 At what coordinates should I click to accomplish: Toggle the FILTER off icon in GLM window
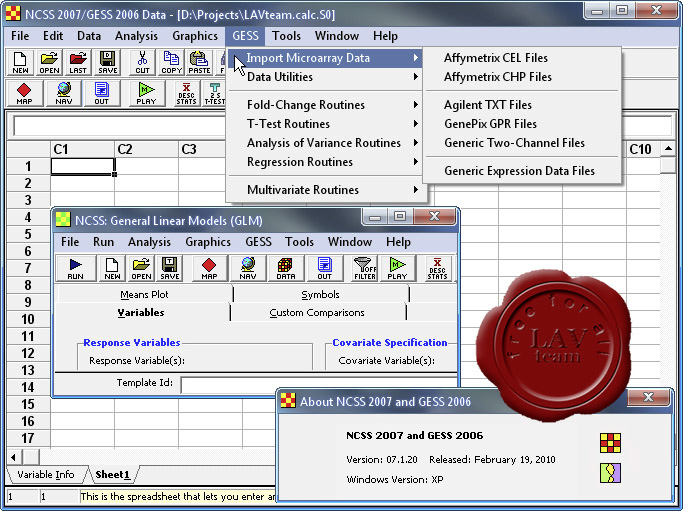pos(365,268)
